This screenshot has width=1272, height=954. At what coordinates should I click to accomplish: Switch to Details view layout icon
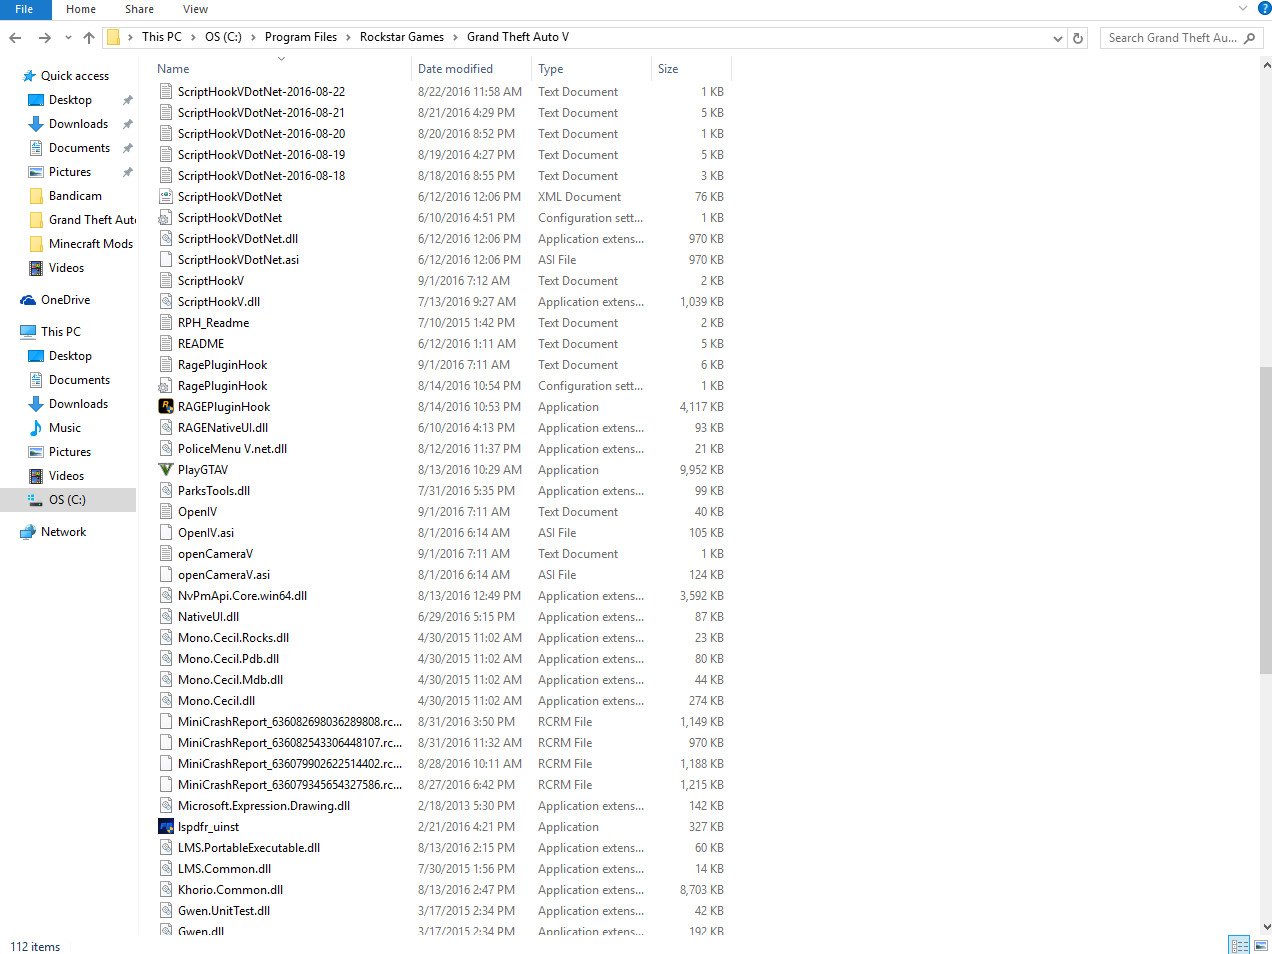click(1240, 945)
